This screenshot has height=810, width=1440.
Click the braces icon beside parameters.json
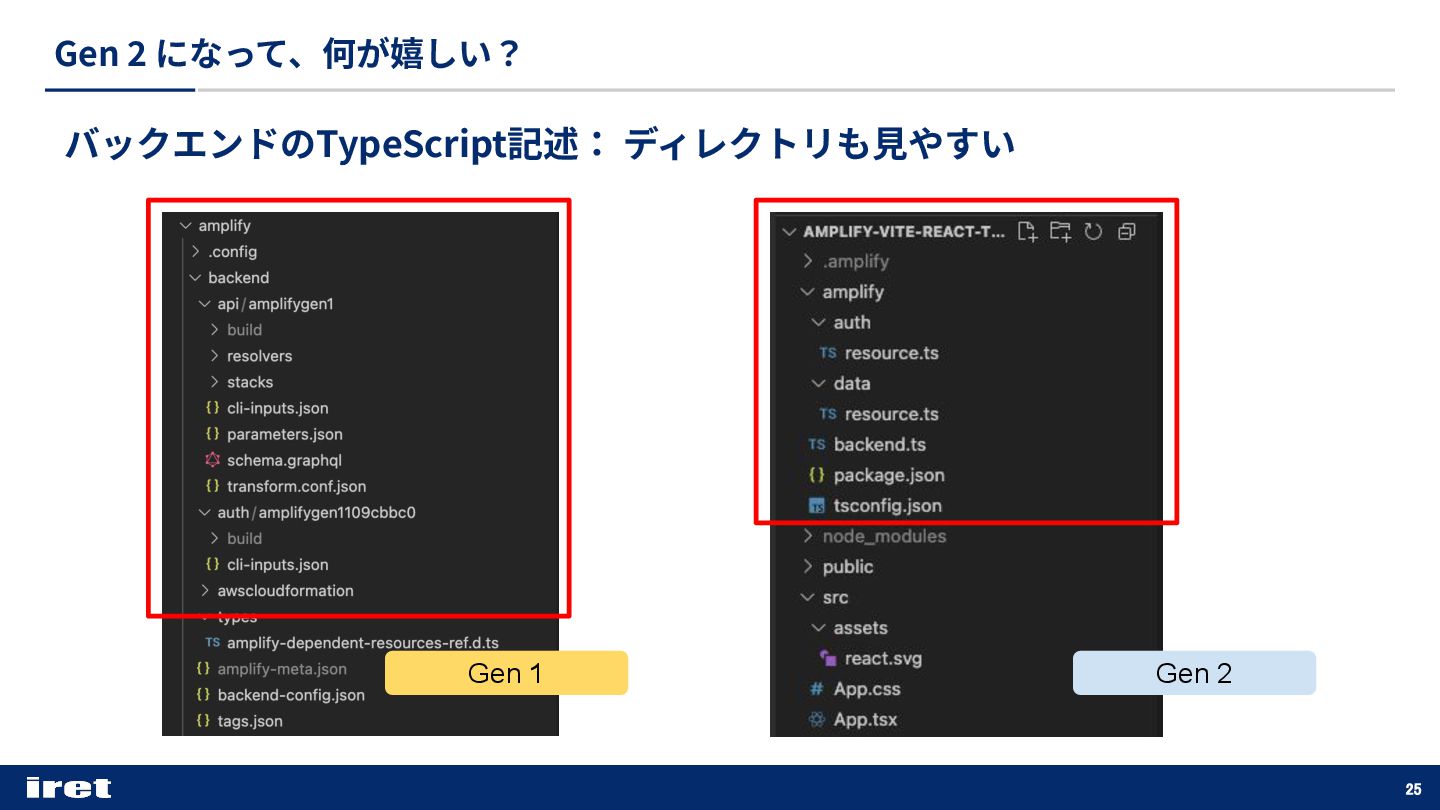(212, 434)
